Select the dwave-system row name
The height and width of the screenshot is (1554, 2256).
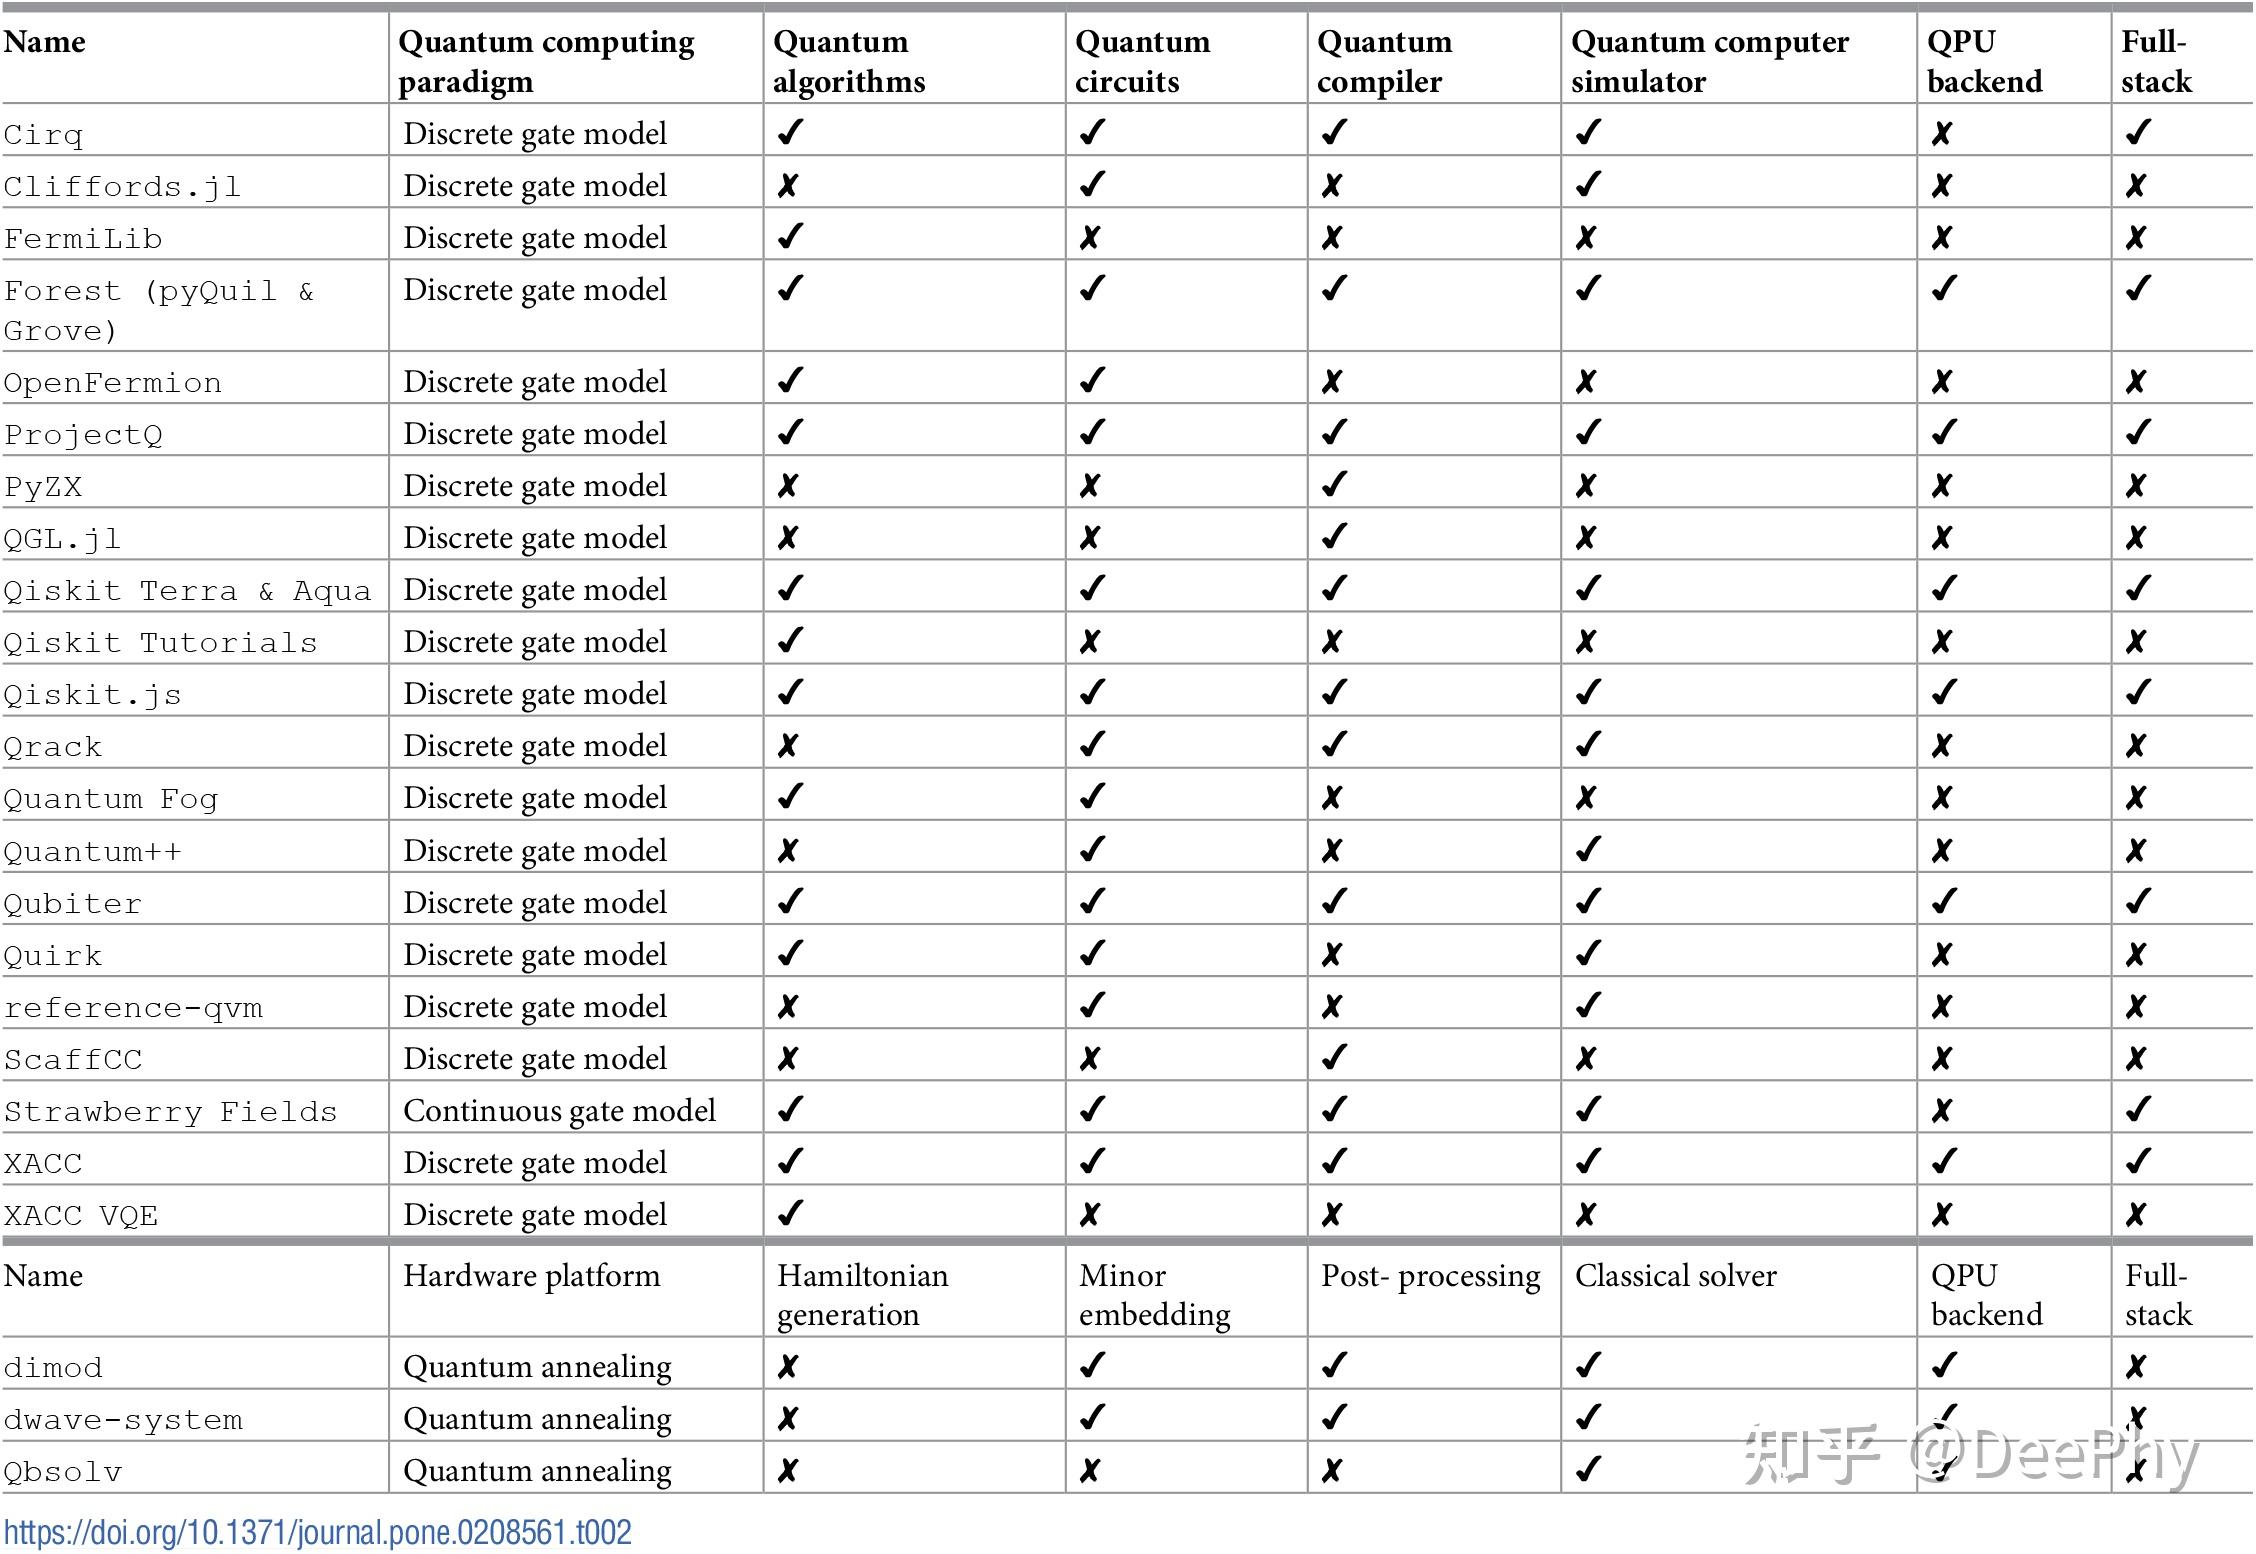click(123, 1420)
